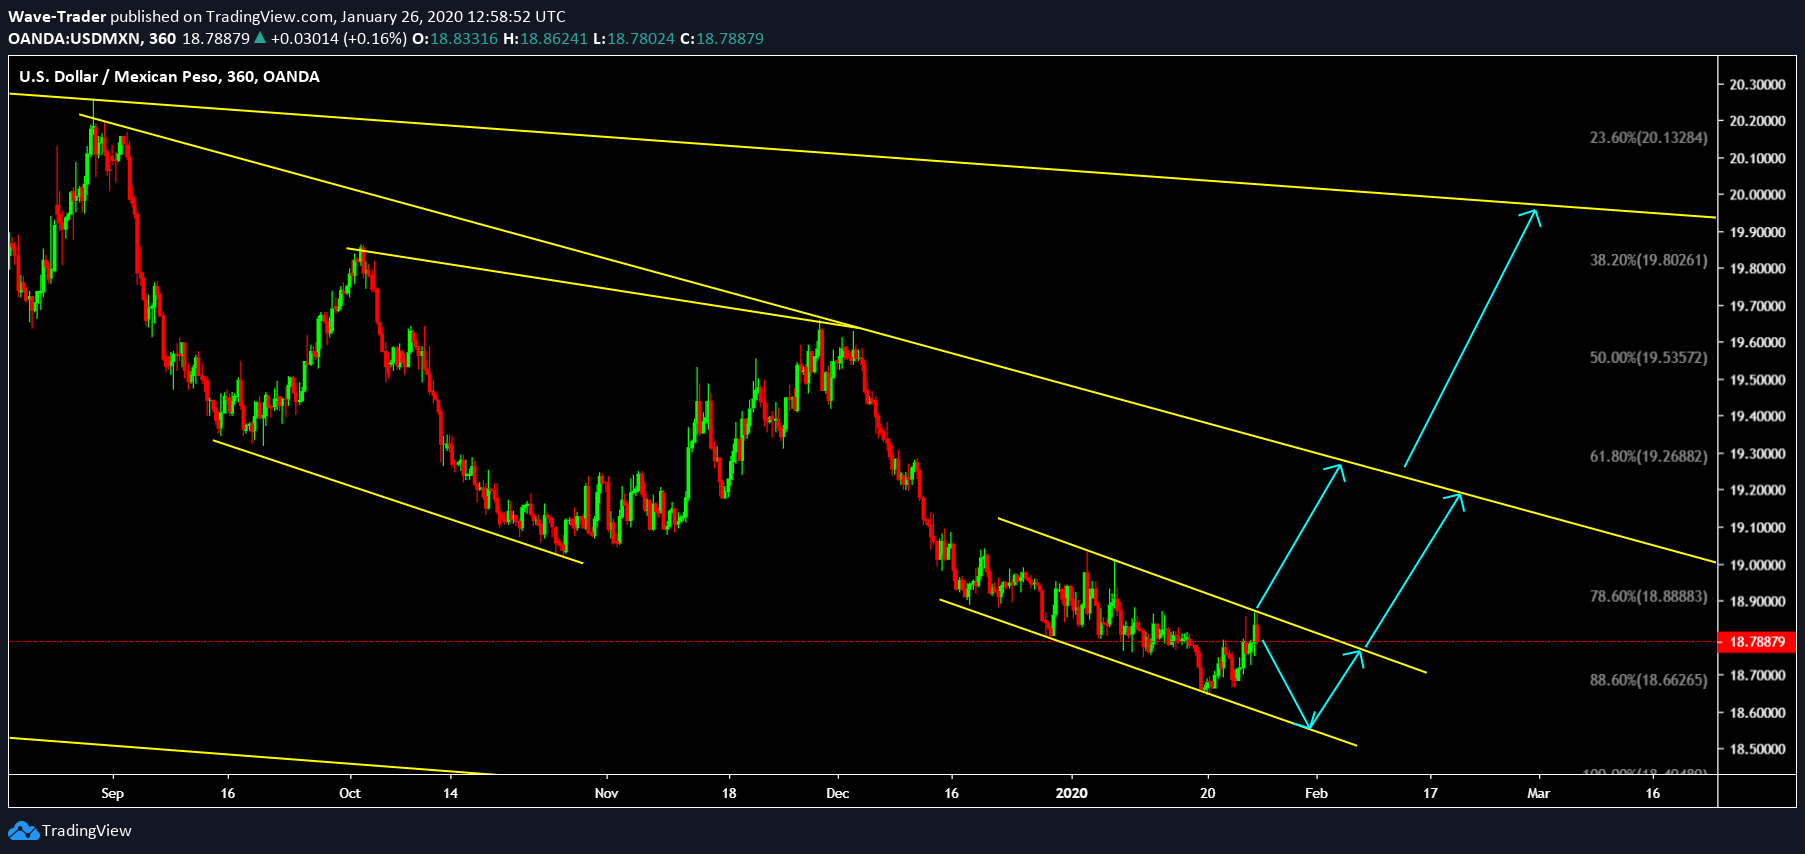Click the high value H:18.86241

(x=546, y=39)
